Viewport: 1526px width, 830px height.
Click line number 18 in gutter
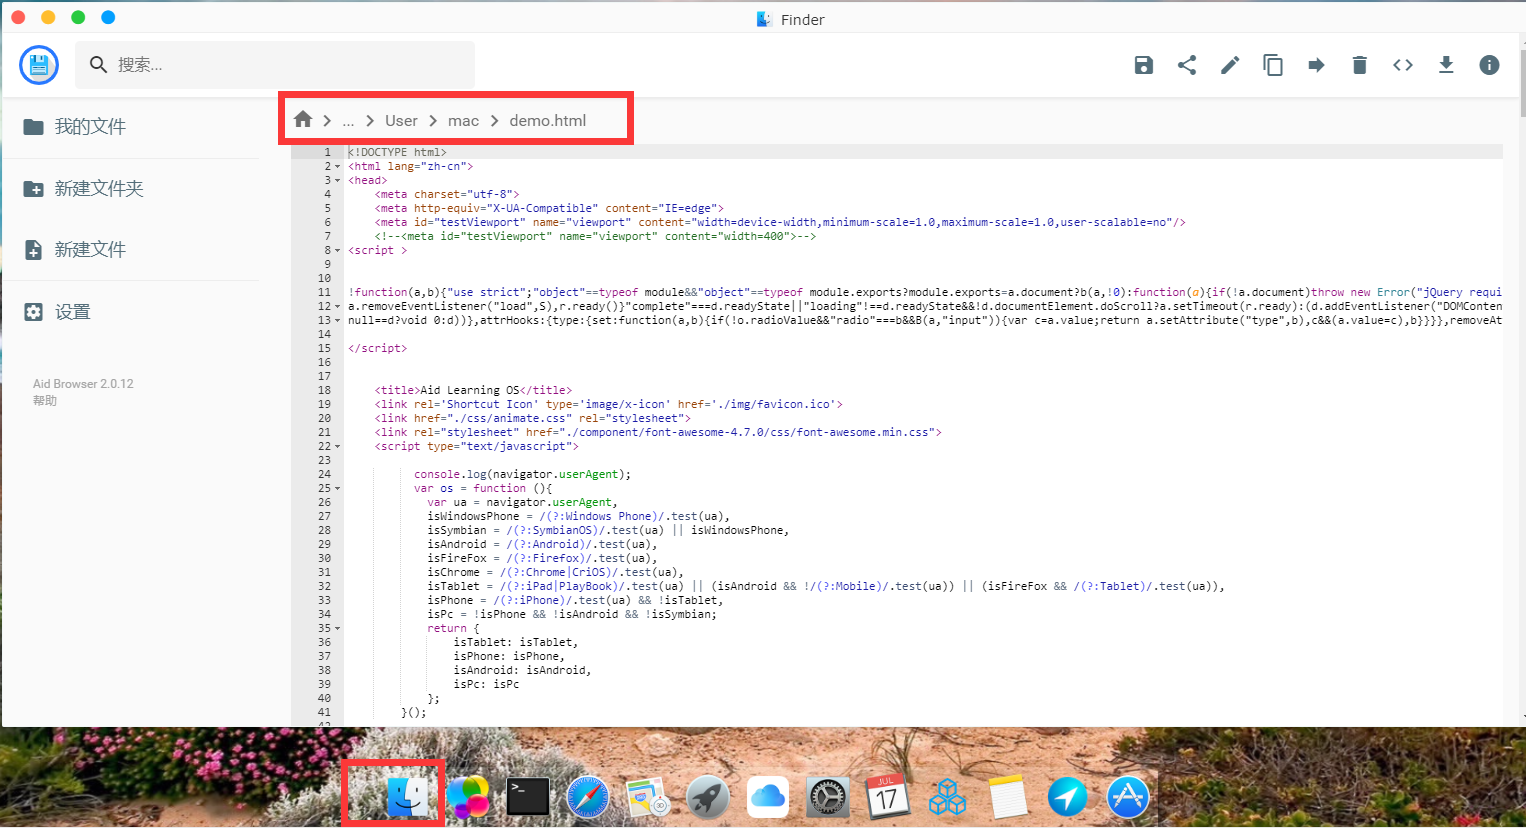point(324,391)
